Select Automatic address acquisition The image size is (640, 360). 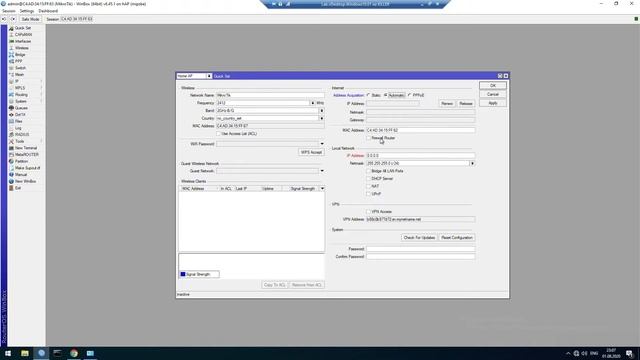[x=385, y=95]
